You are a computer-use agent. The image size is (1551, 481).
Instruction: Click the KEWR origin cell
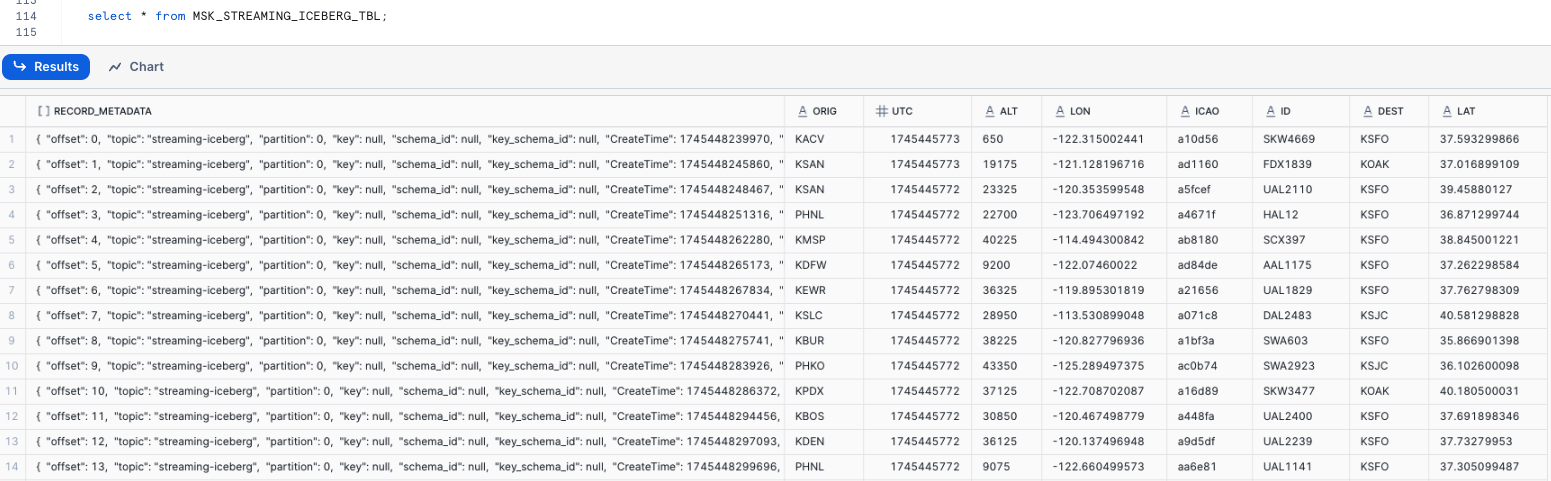tap(824, 290)
